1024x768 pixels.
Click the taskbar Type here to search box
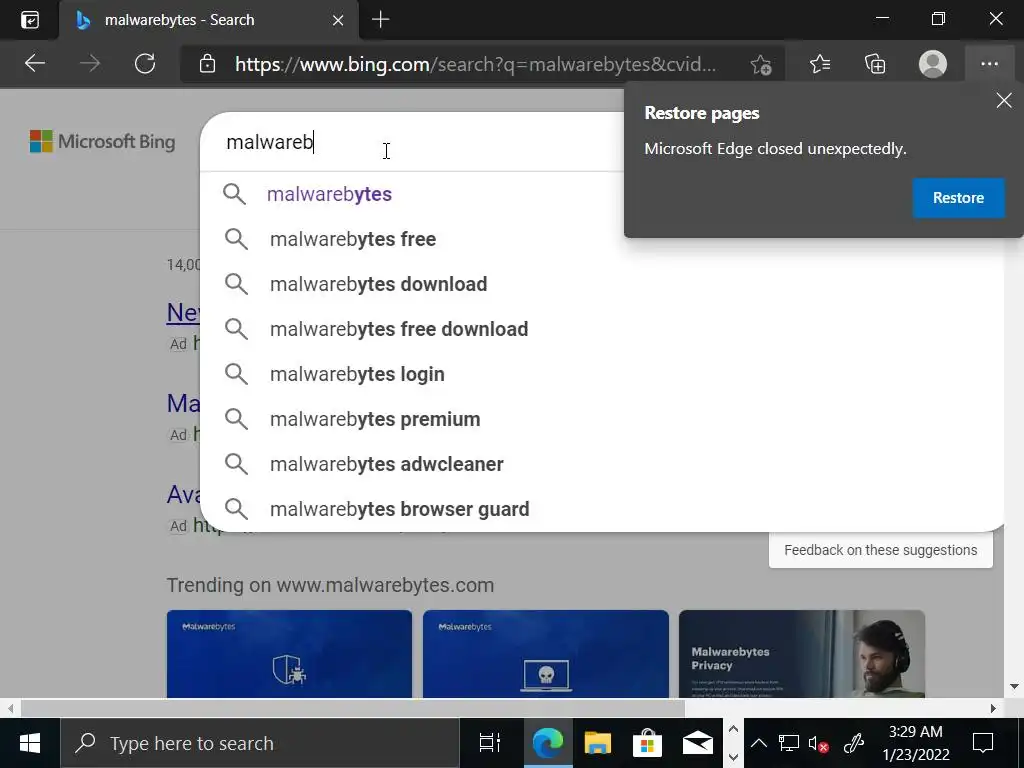(x=260, y=743)
